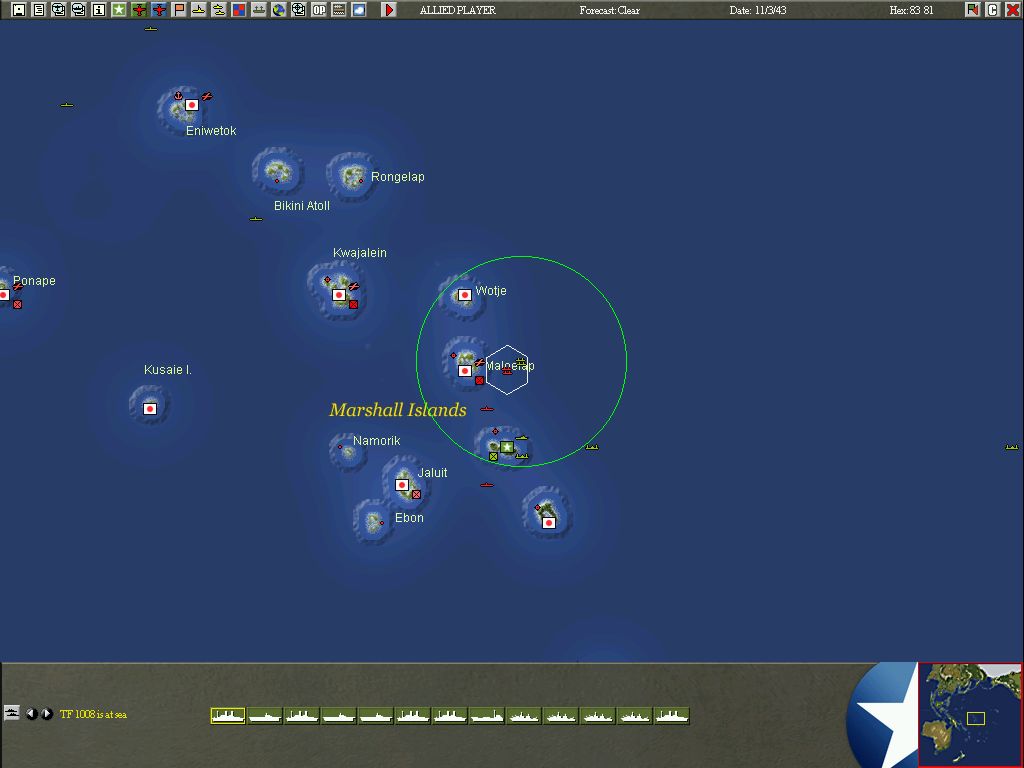Click the previous task force left arrow

coord(31,714)
